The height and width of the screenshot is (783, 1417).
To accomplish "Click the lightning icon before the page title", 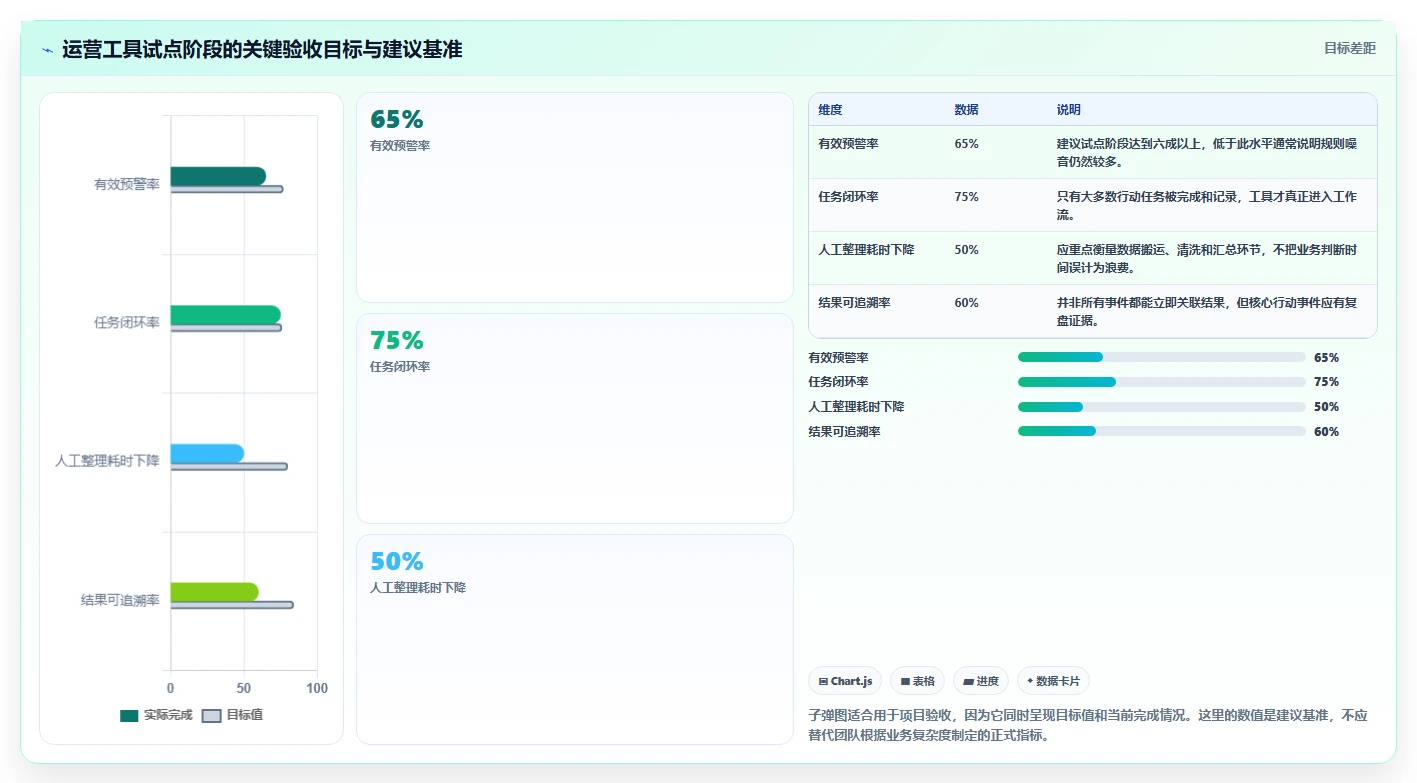I will click(47, 49).
